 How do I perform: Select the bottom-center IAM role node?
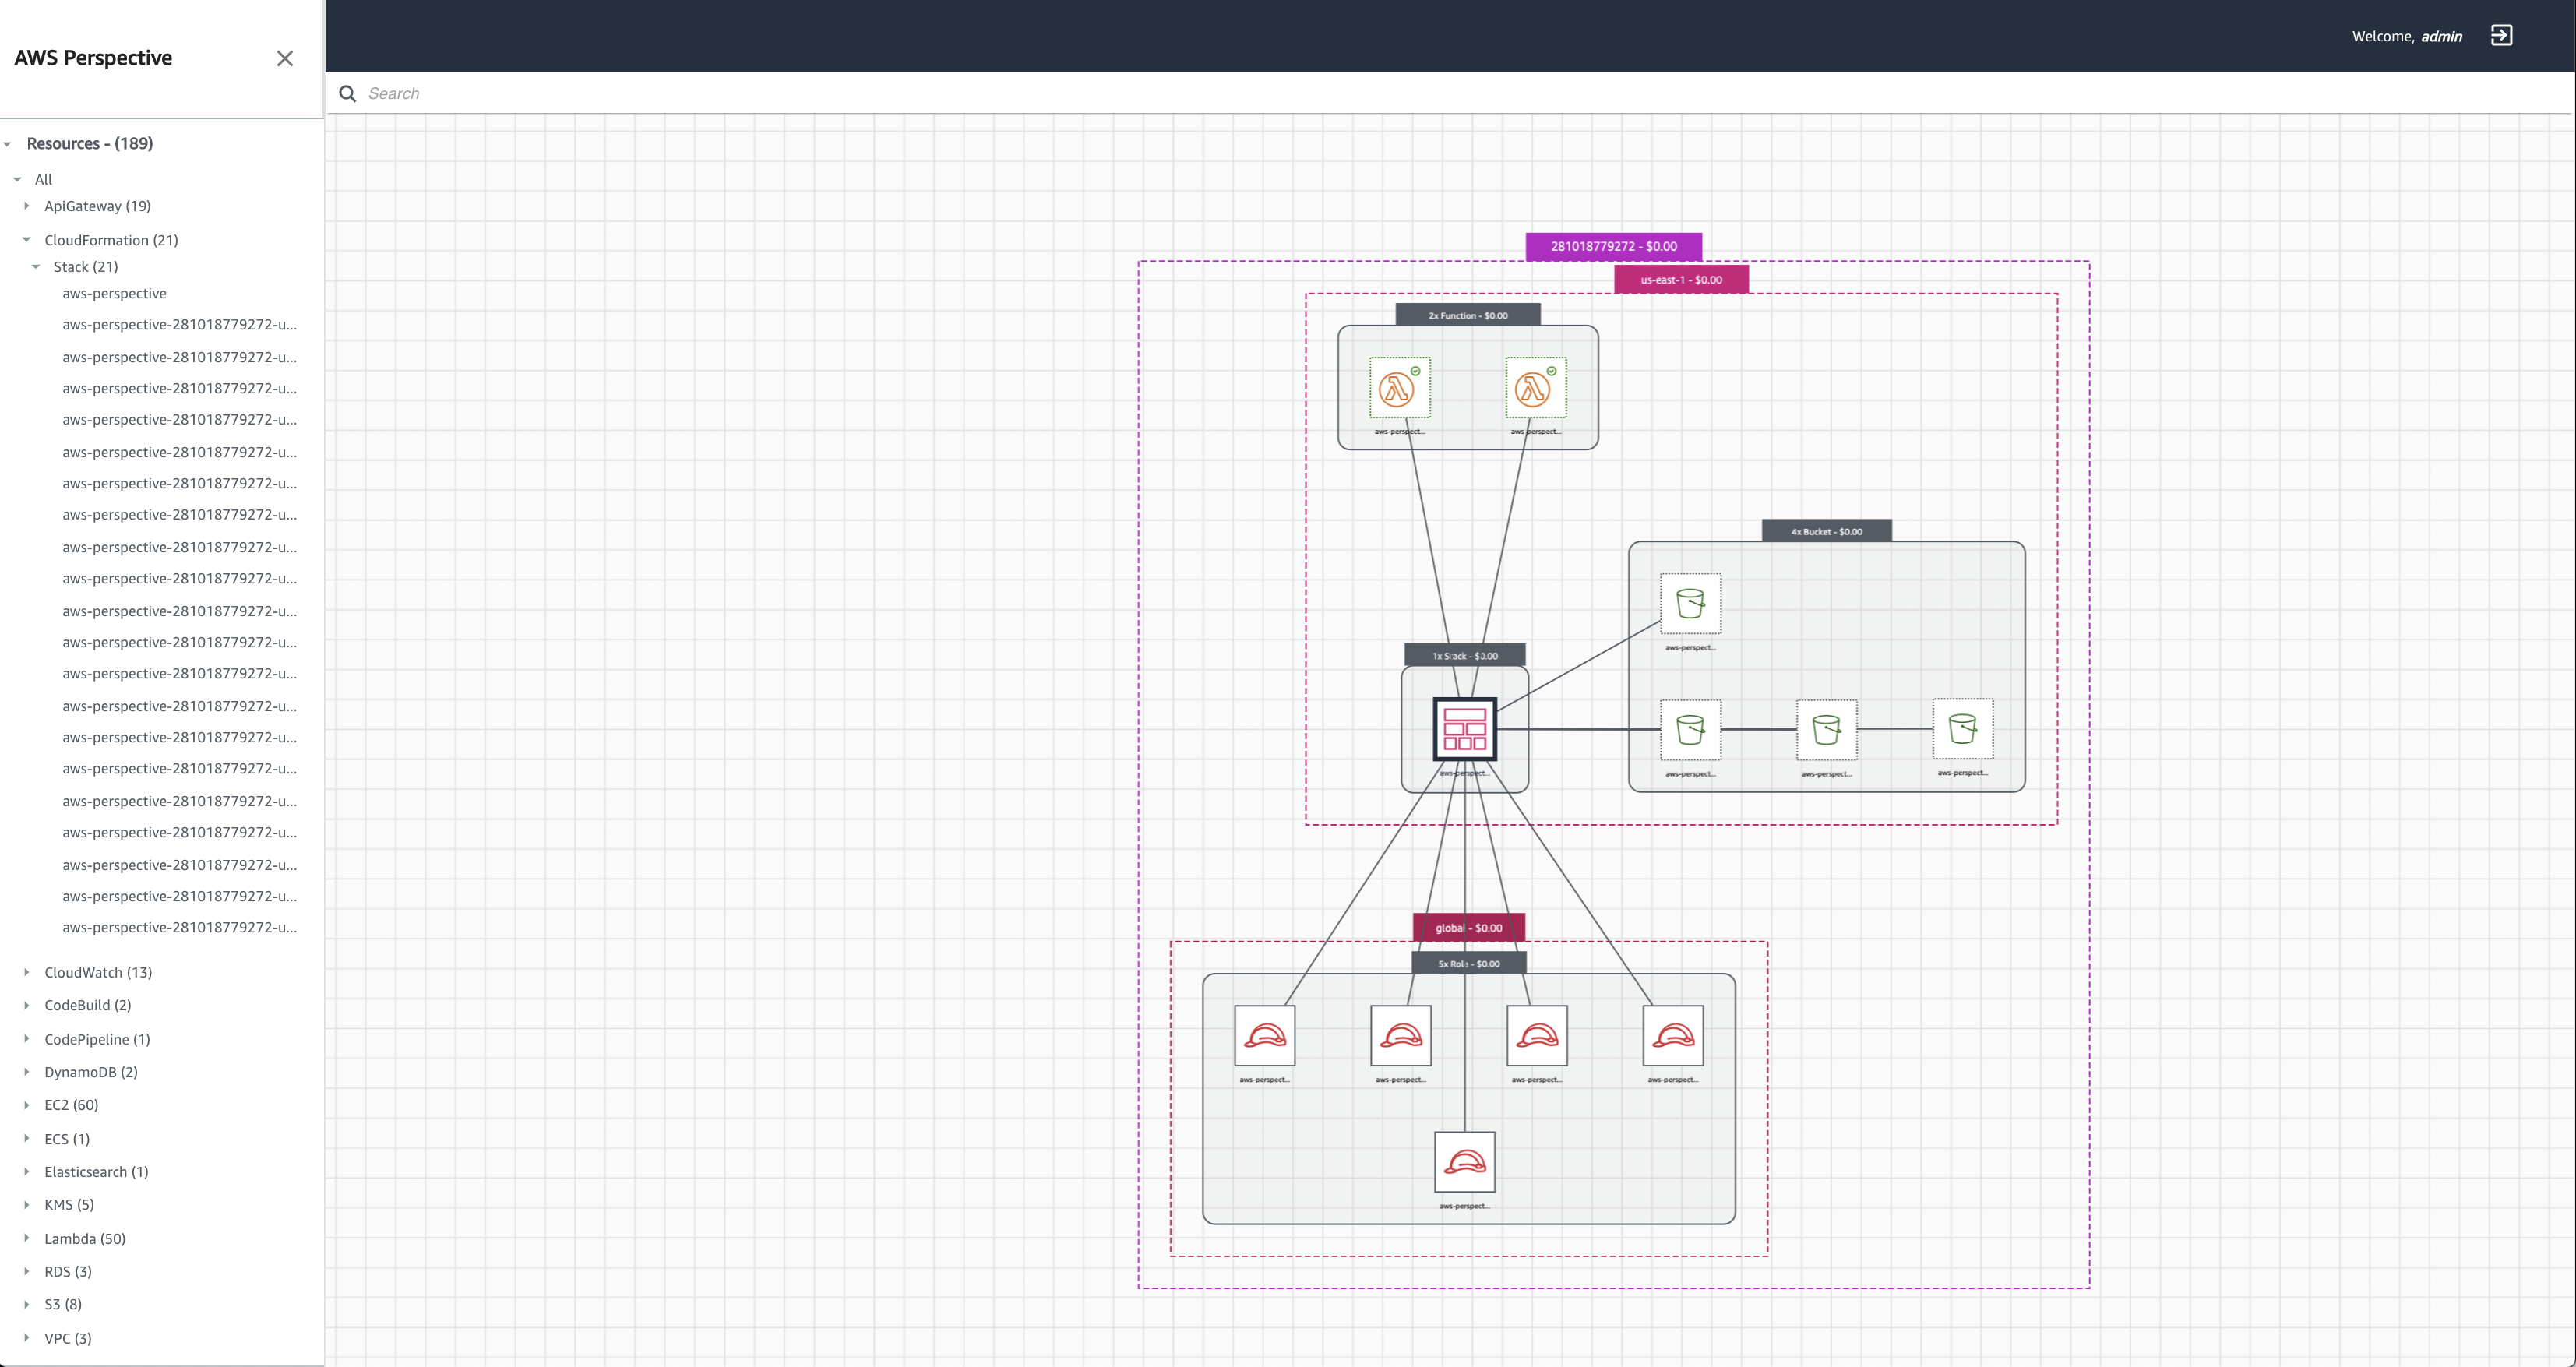pyautogui.click(x=1464, y=1161)
